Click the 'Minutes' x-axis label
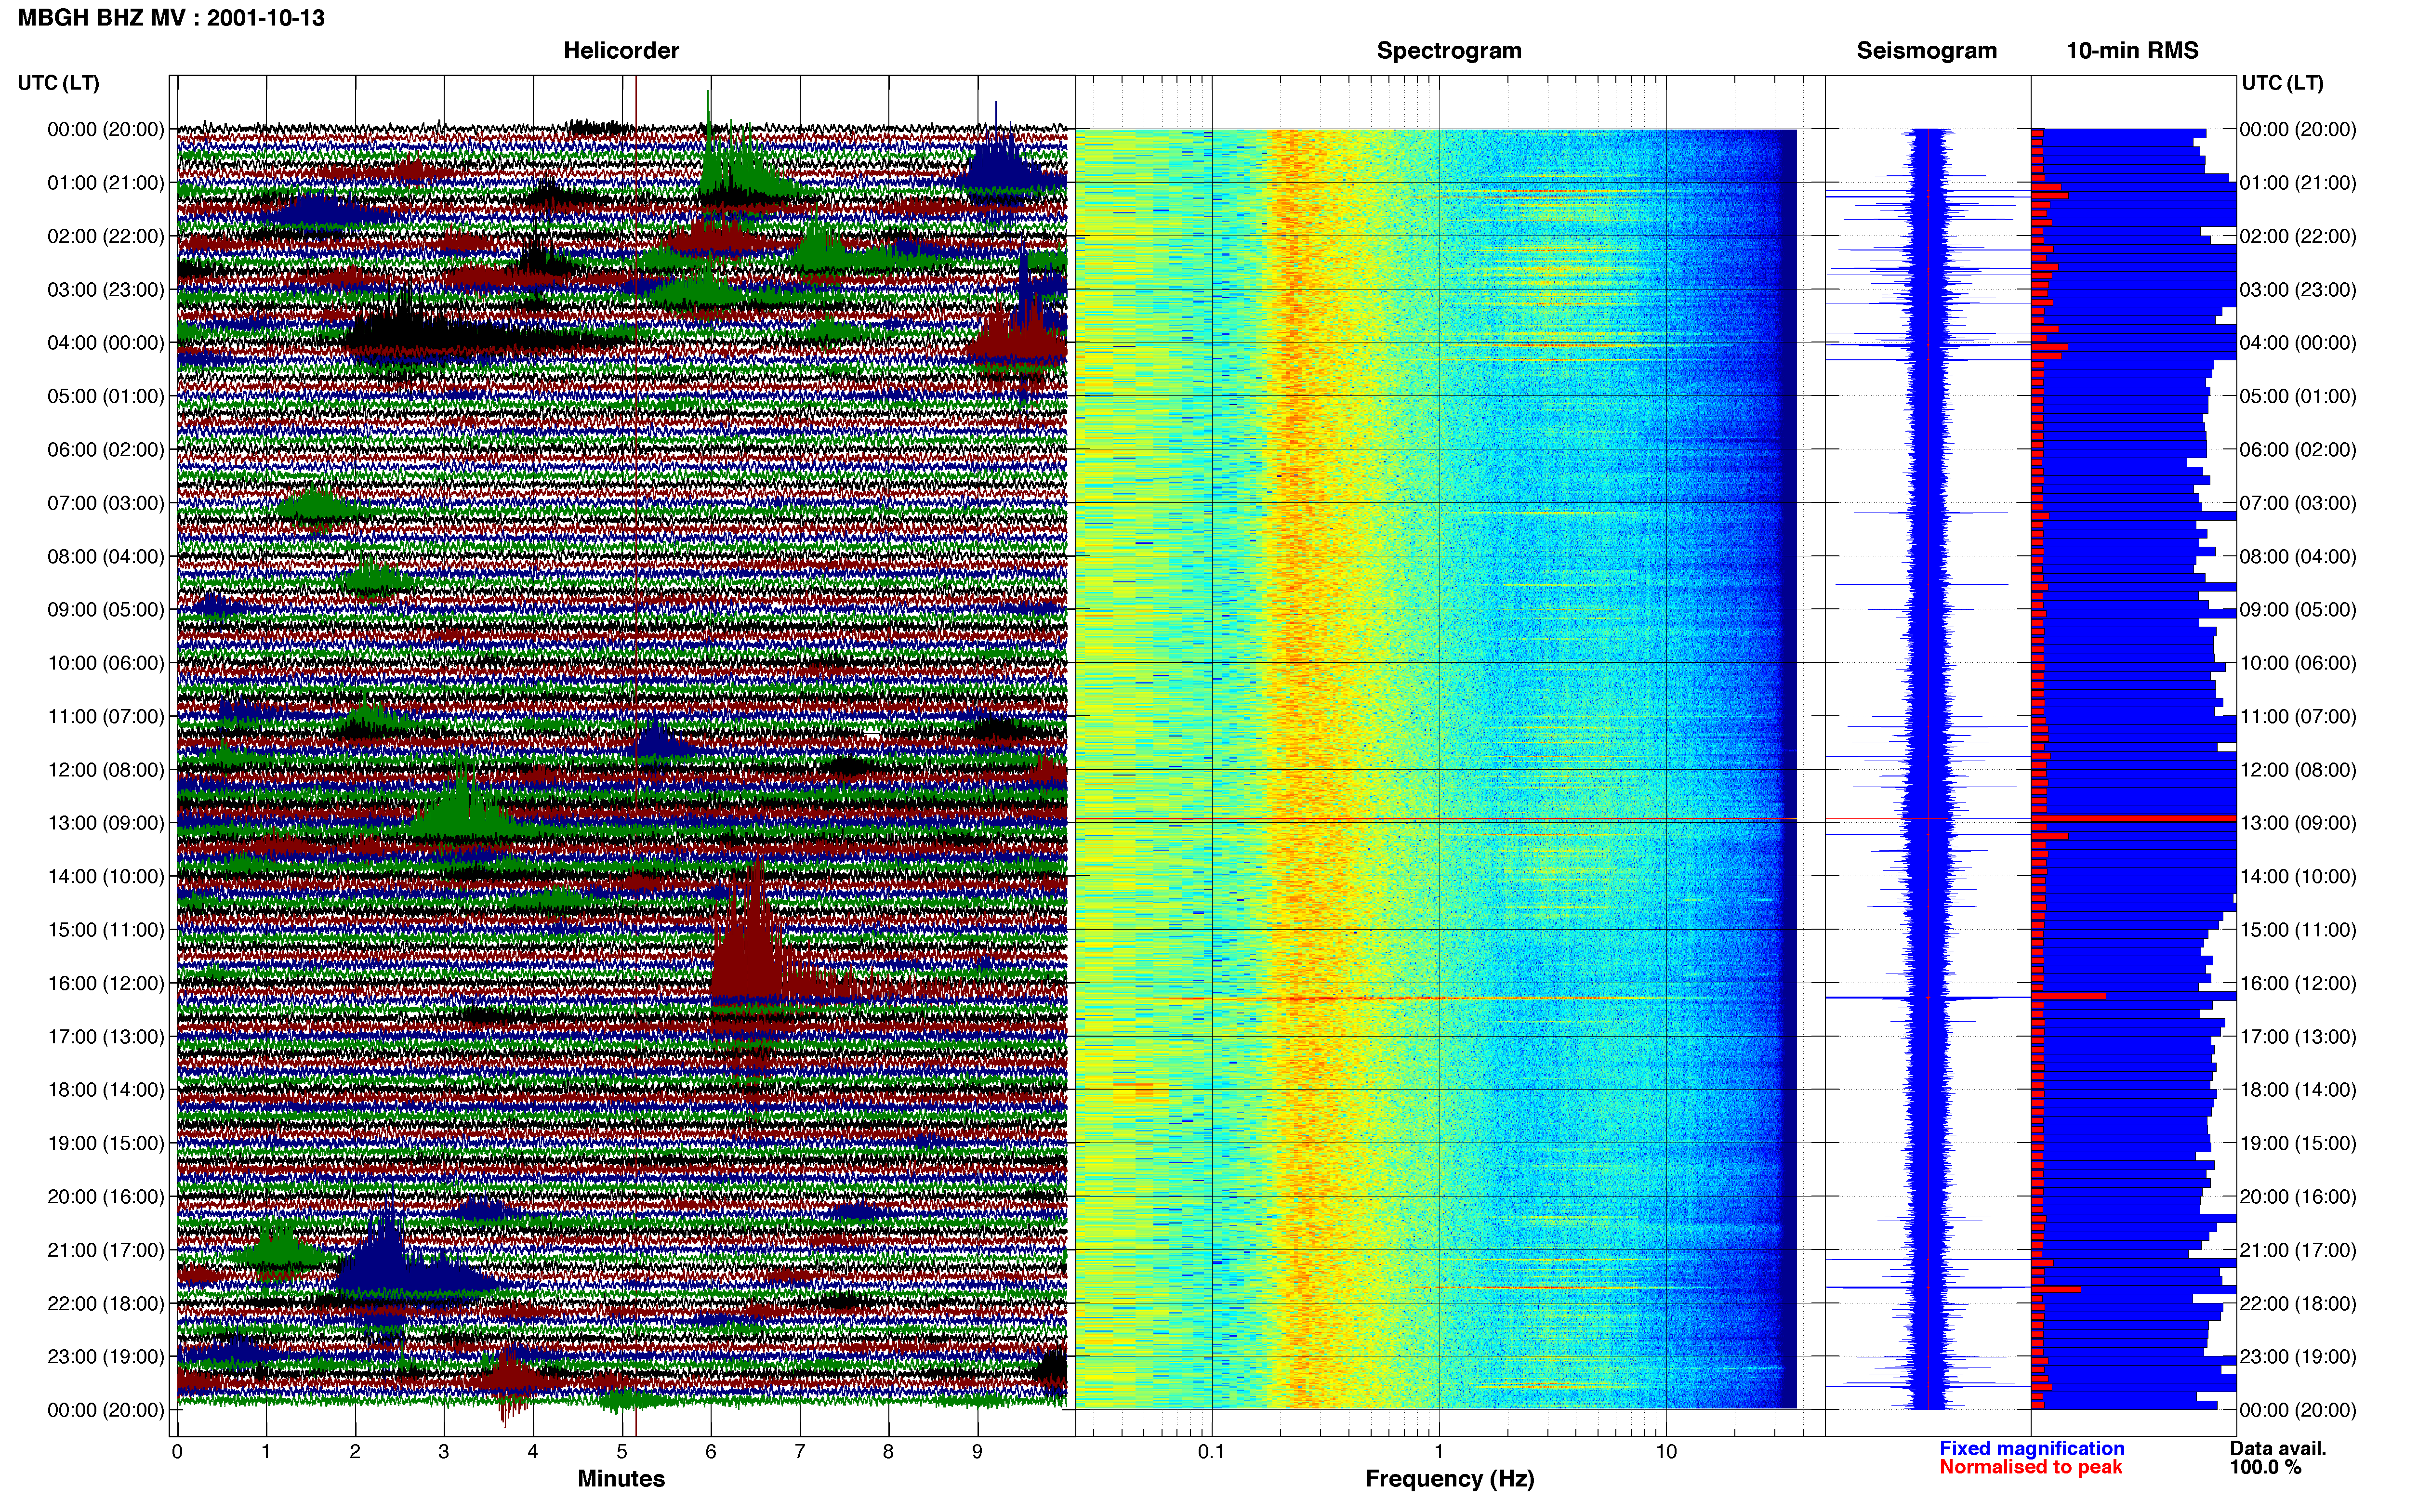The image size is (2418, 1512). click(x=621, y=1479)
